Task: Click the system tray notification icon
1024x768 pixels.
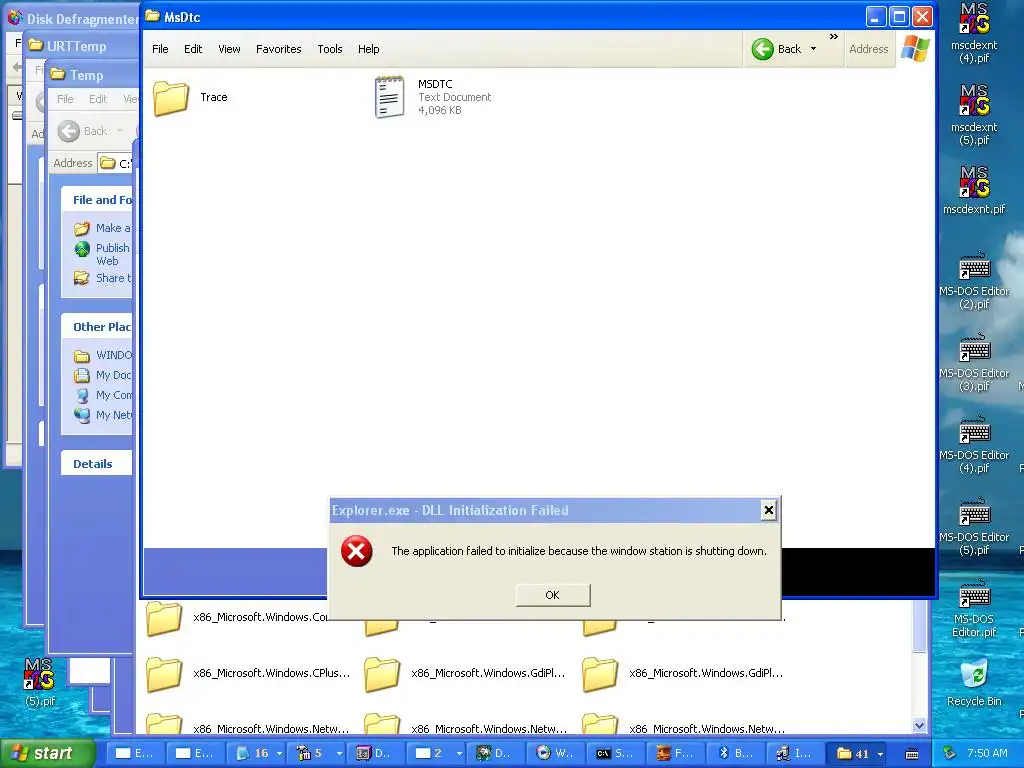Action: pos(950,754)
